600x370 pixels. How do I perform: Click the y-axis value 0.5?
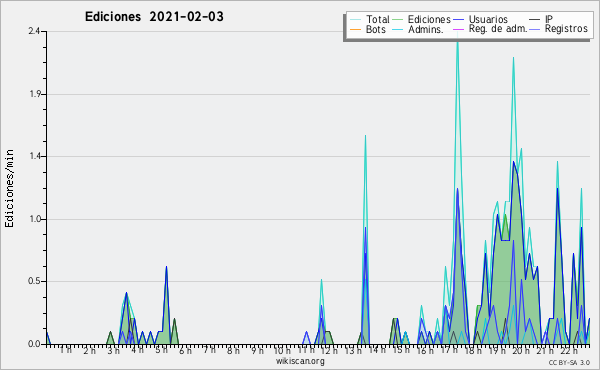click(x=34, y=281)
